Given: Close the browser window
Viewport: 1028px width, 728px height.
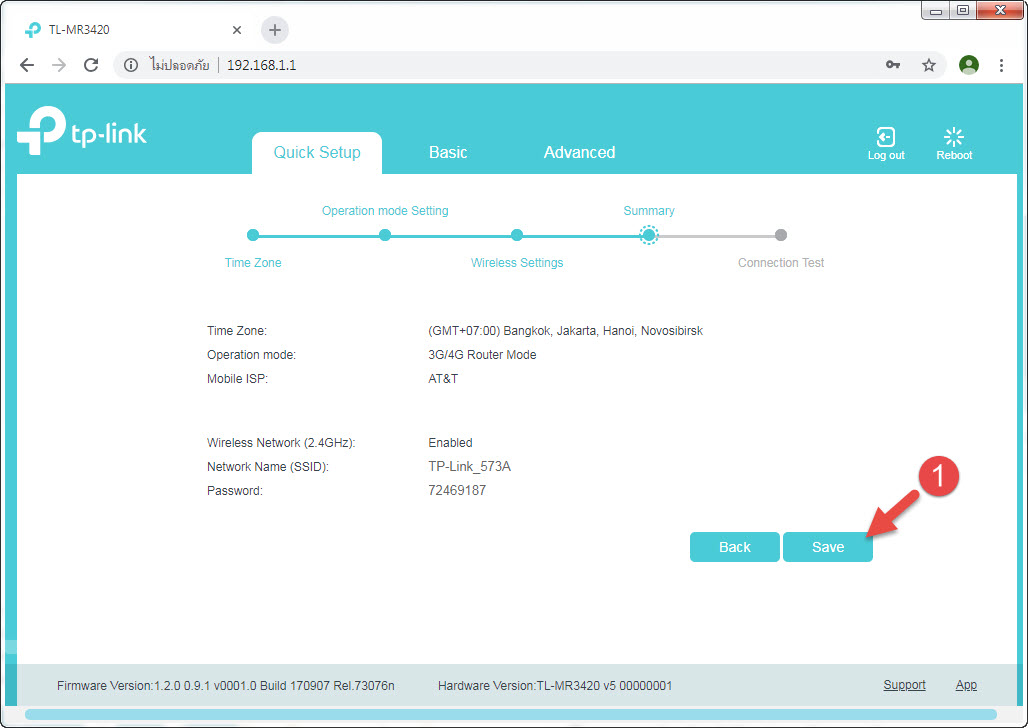Looking at the screenshot, I should coord(1000,10).
